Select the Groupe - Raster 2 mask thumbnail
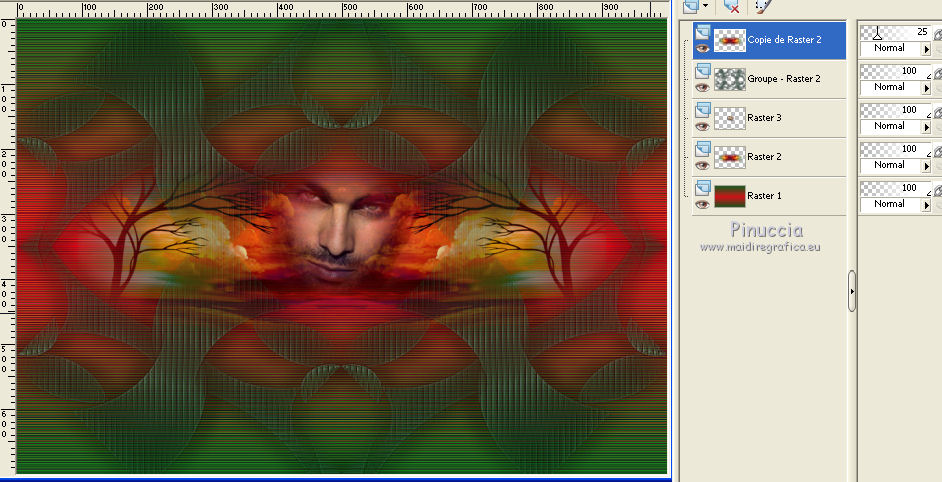Viewport: 942px width, 482px height. [x=730, y=79]
